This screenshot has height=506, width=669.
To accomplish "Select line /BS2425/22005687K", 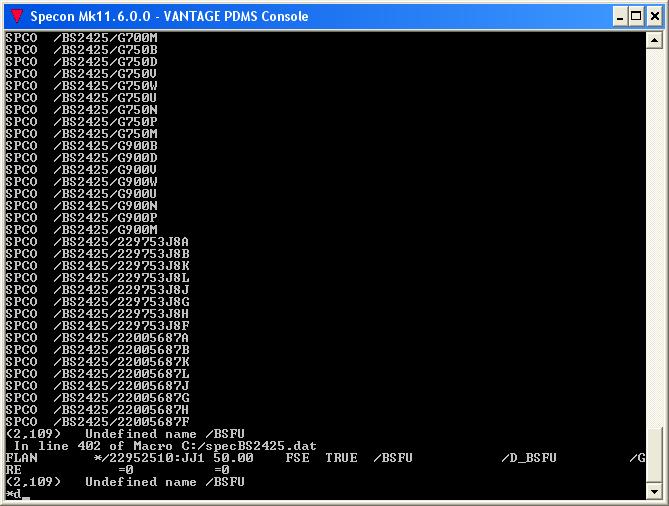I will [97, 361].
